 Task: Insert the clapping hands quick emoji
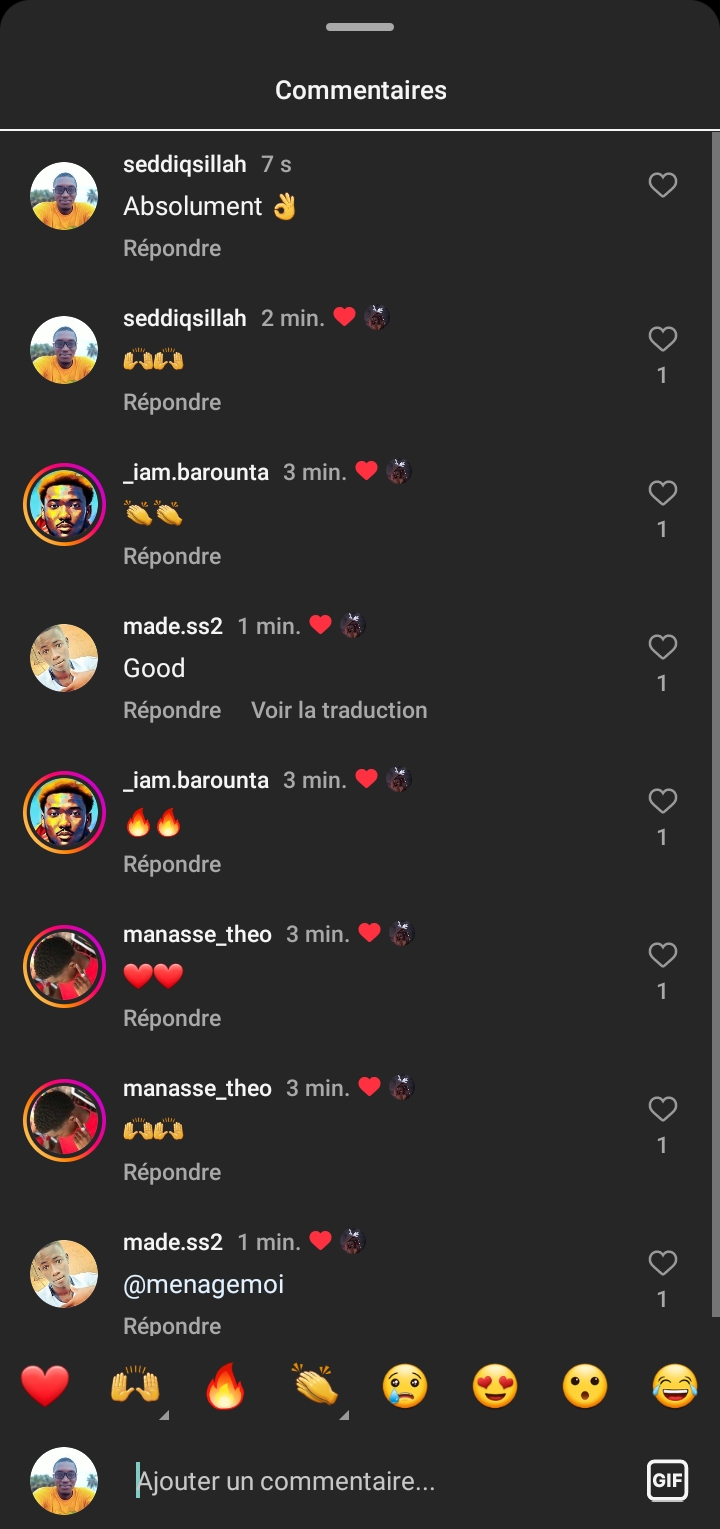tap(315, 1387)
